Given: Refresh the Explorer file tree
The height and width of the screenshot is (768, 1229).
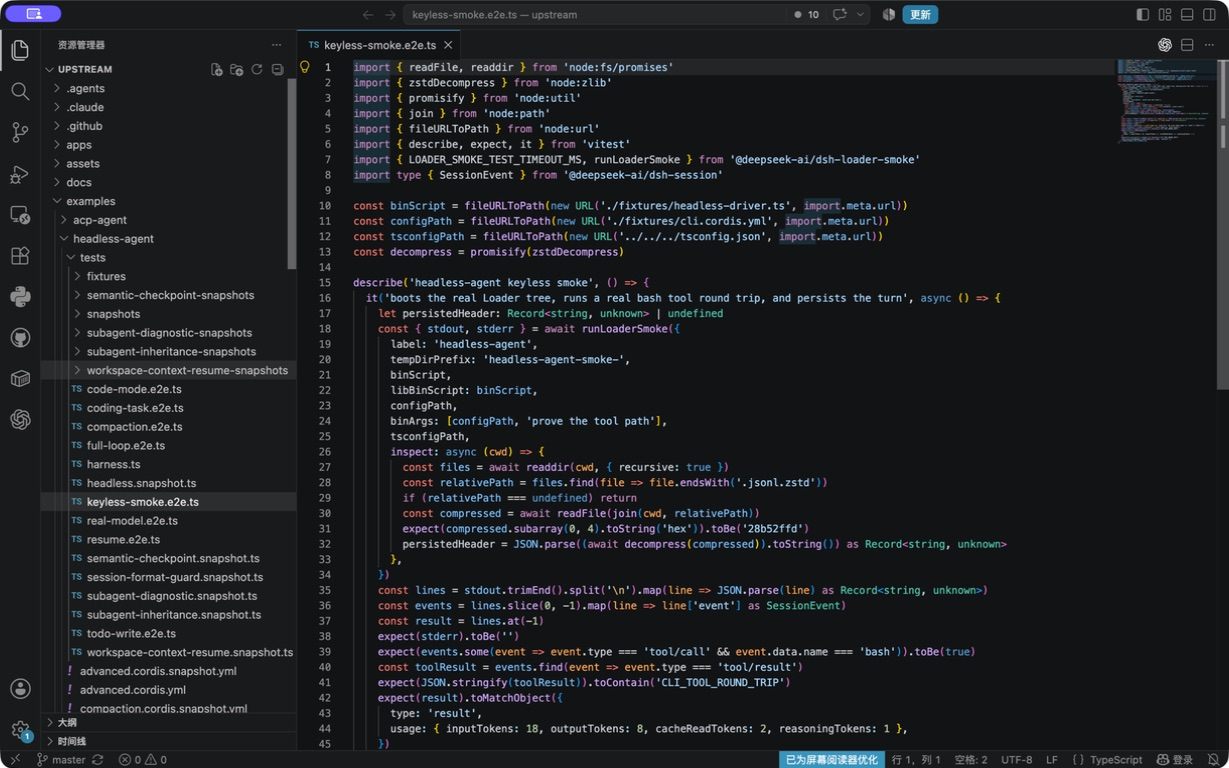Looking at the screenshot, I should click(x=257, y=70).
